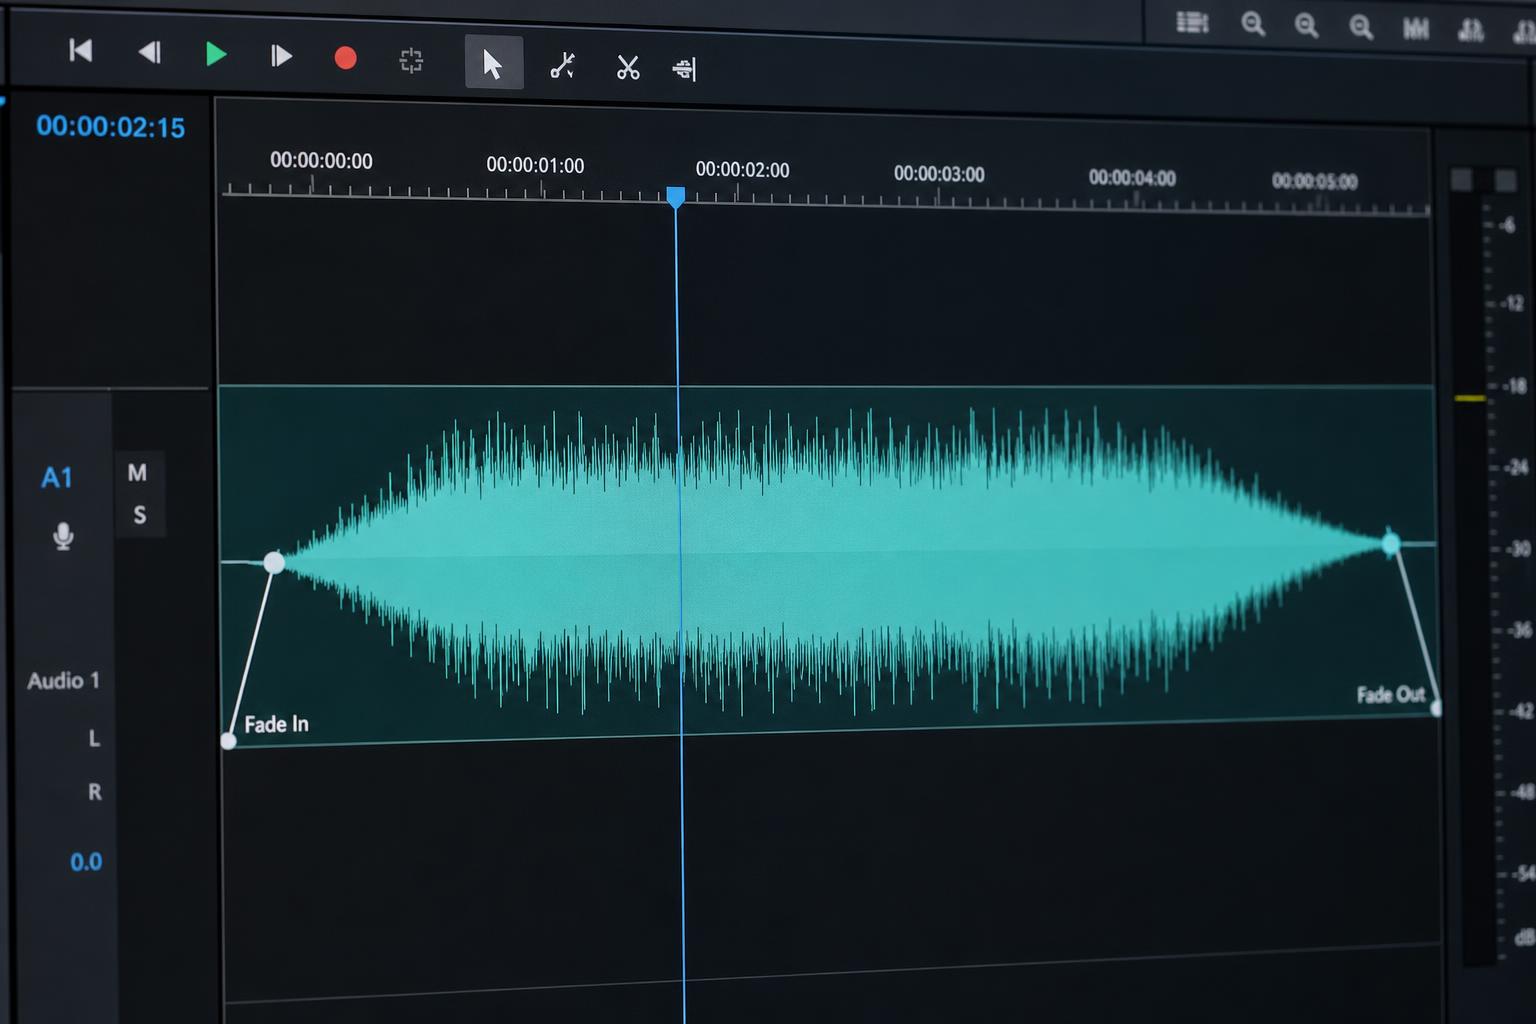Image resolution: width=1536 pixels, height=1024 pixels.
Task: Select the dashed marquee selection tool
Action: point(411,61)
